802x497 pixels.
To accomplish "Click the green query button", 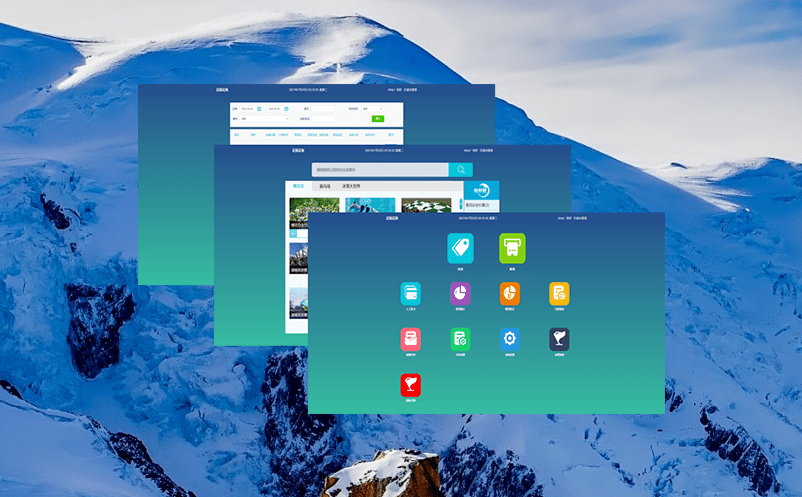I will pos(377,118).
